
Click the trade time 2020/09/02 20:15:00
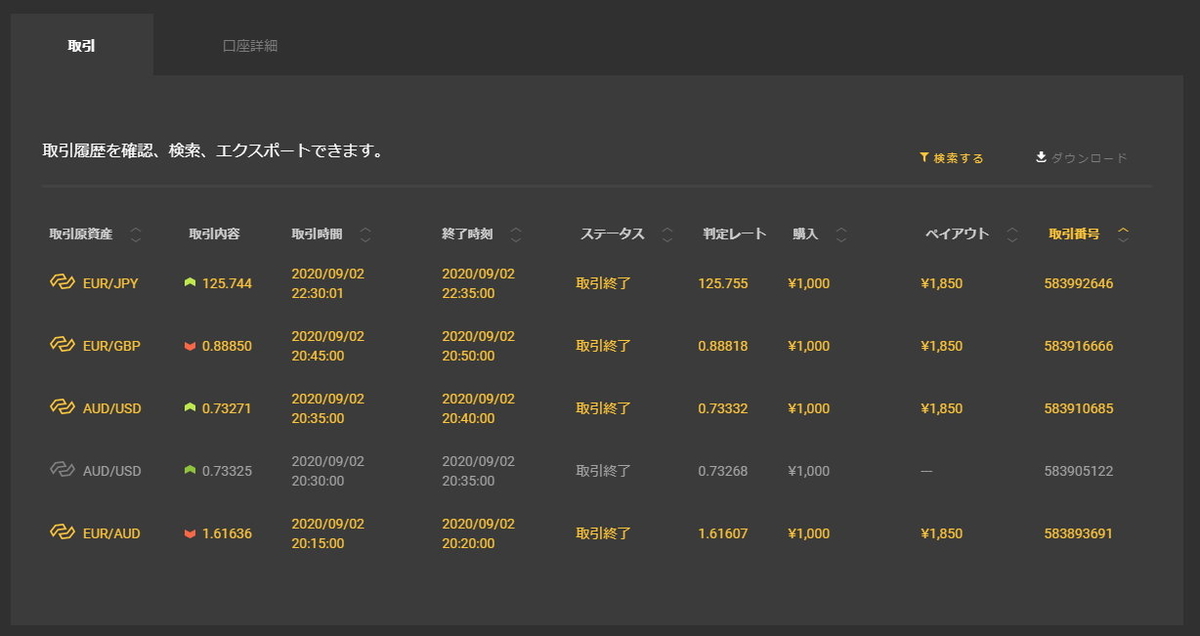click(x=328, y=533)
